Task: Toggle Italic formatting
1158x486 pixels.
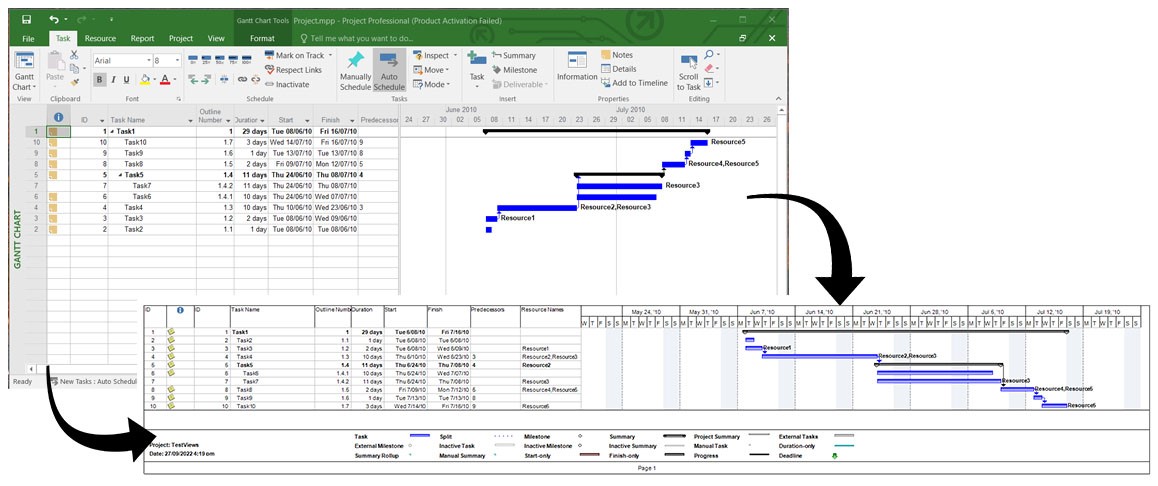Action: point(113,80)
